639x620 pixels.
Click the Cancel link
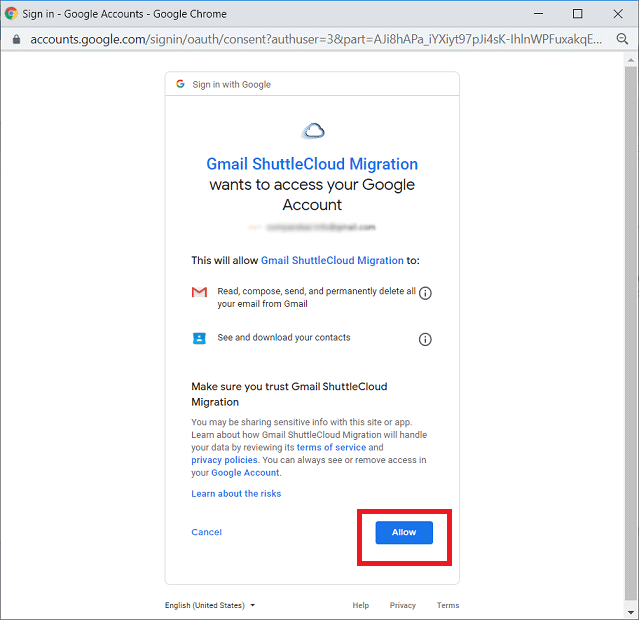pos(207,532)
